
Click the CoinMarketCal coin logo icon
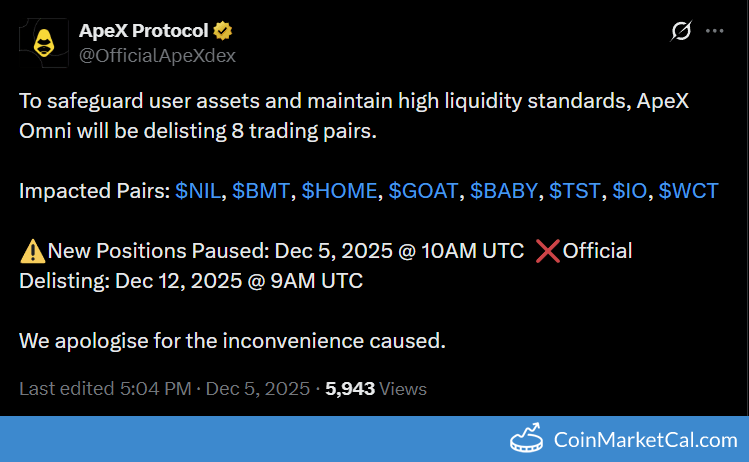(x=526, y=437)
